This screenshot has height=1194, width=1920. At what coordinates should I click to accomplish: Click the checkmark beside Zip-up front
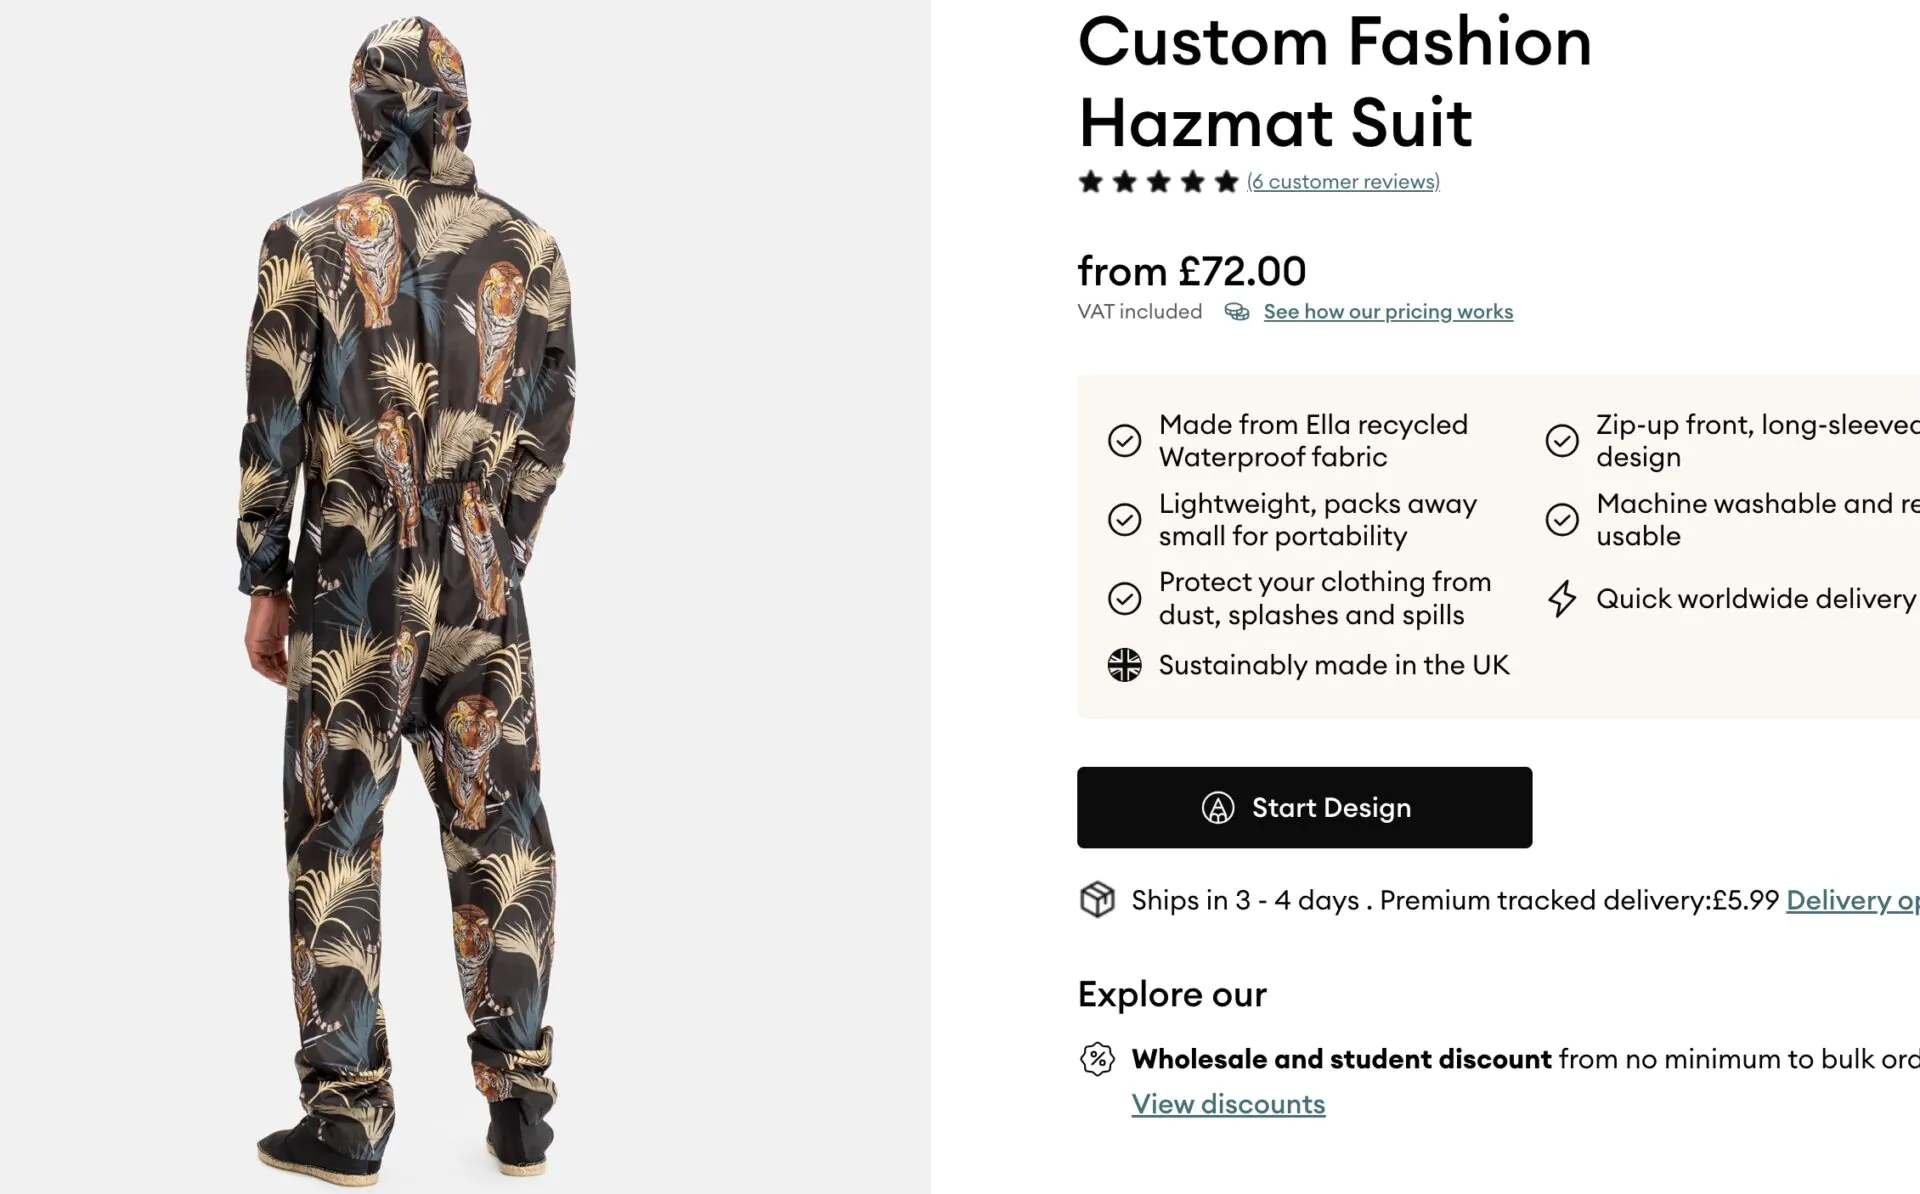click(1562, 440)
